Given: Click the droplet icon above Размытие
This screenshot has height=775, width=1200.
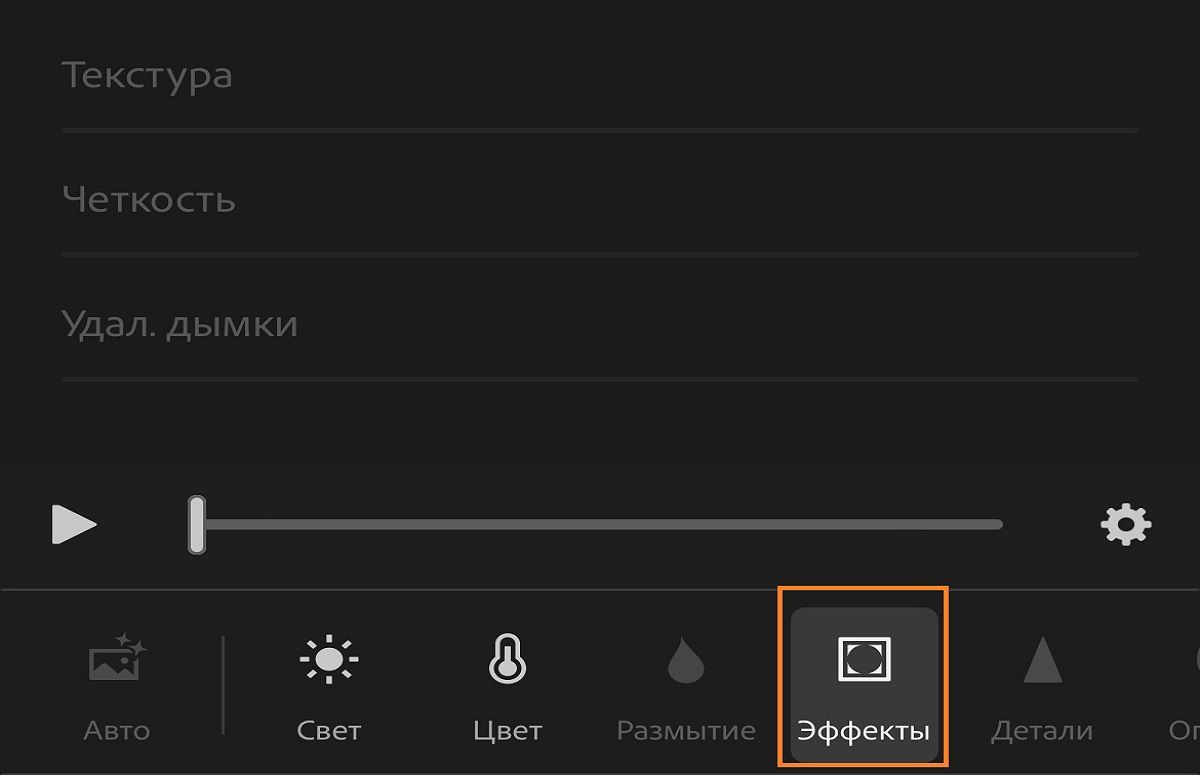Looking at the screenshot, I should (x=685, y=660).
